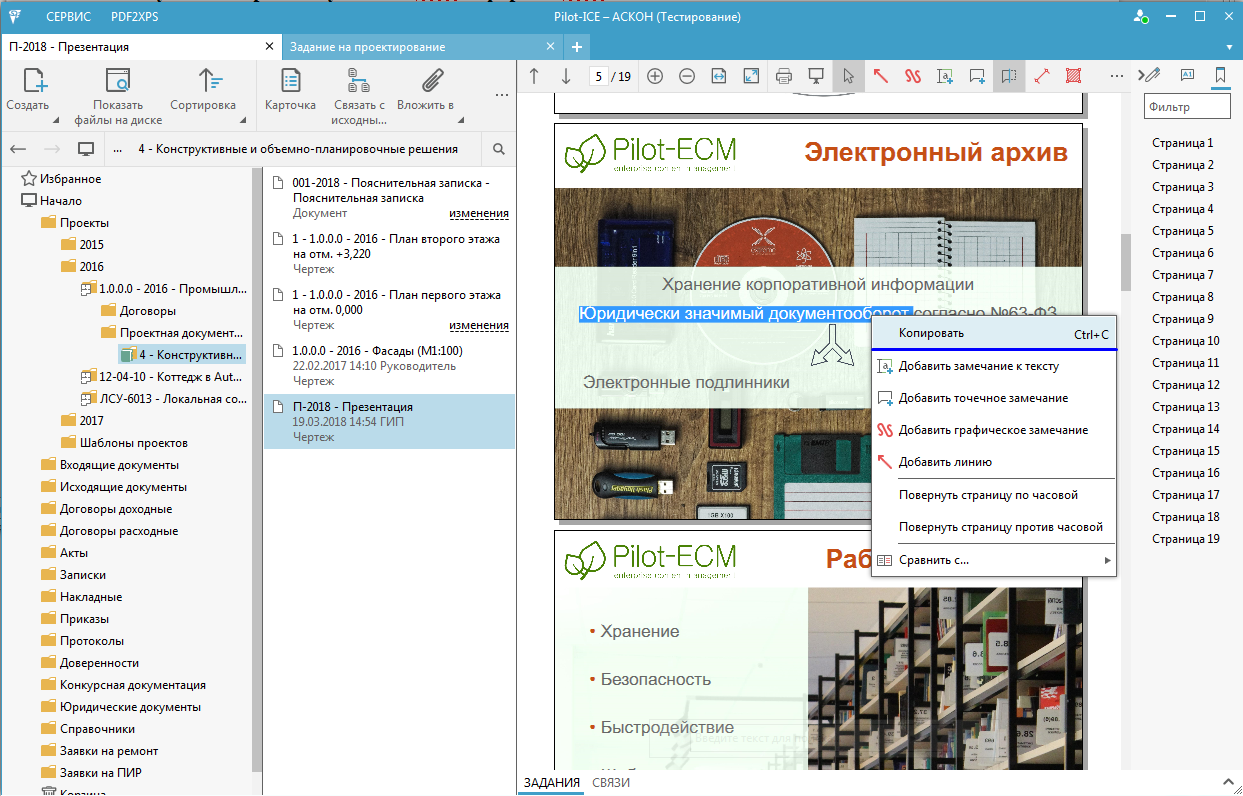Select the red graphic squiggle annotation tool
The width and height of the screenshot is (1243, 796).
[x=913, y=76]
